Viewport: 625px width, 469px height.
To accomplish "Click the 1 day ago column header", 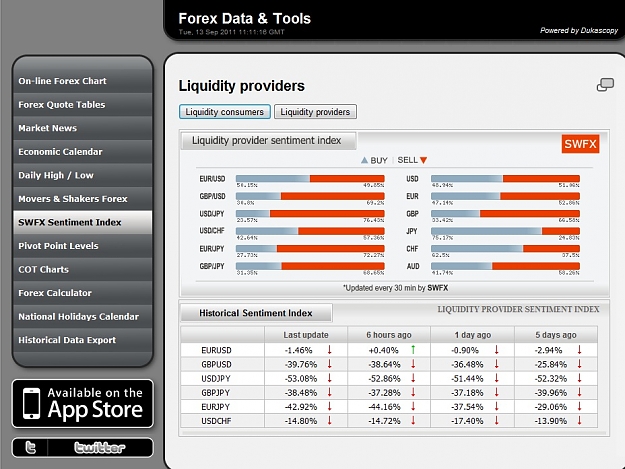I will (473, 335).
